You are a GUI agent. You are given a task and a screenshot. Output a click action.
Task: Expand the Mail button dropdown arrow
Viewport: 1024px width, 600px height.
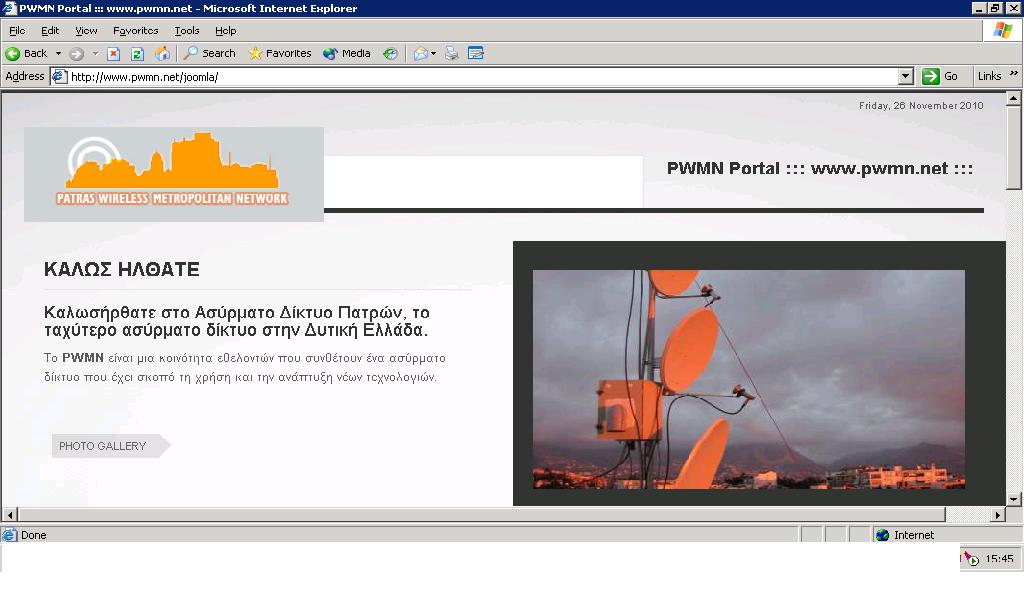434,53
